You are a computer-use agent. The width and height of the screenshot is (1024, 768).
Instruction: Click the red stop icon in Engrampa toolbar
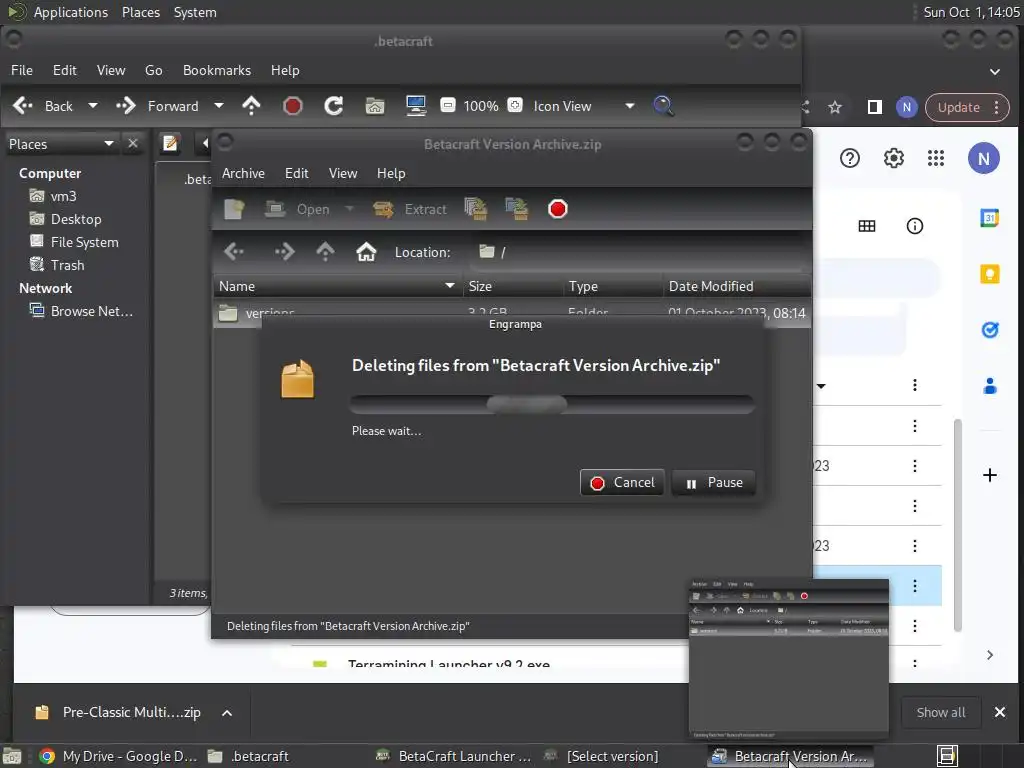tap(558, 209)
